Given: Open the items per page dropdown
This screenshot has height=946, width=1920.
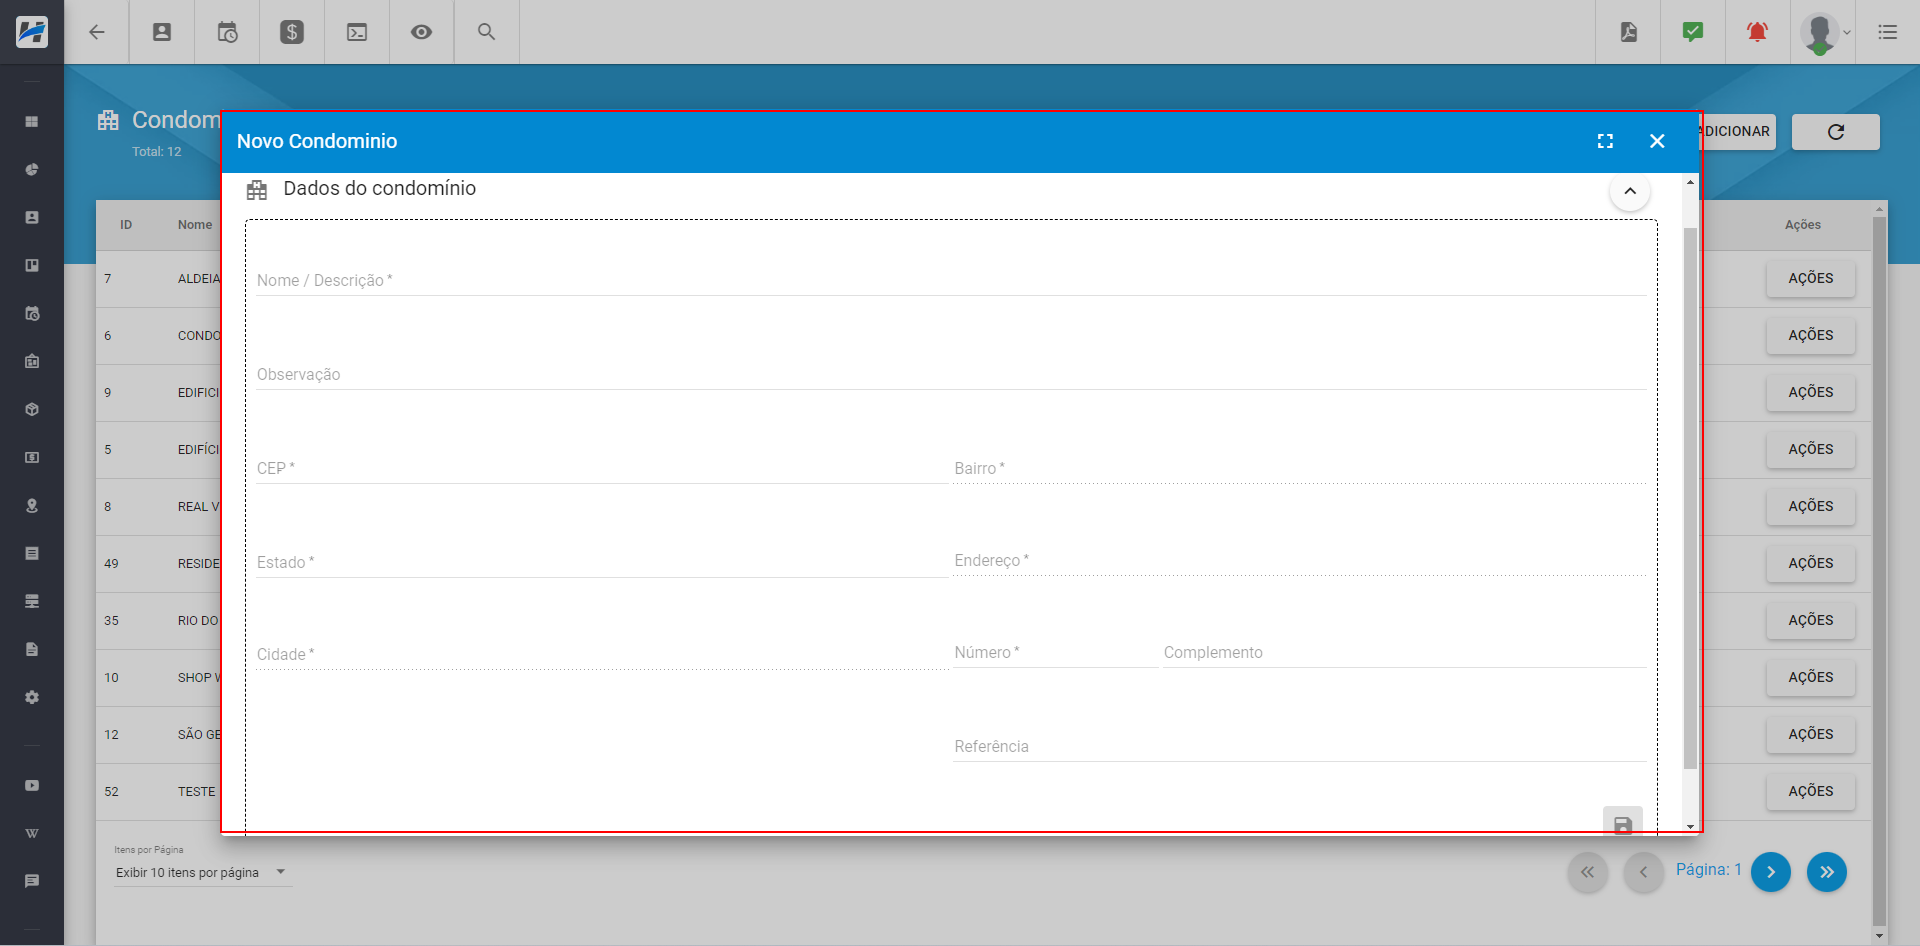Looking at the screenshot, I should (203, 873).
